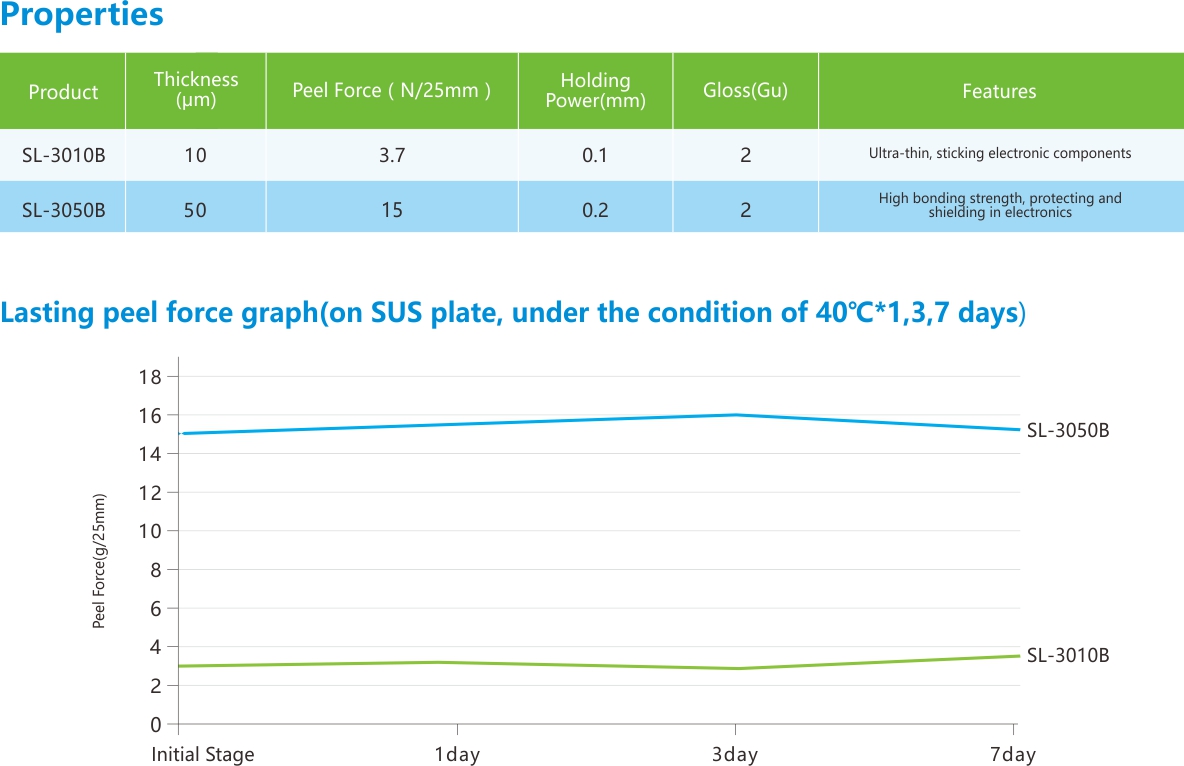
Task: Click the Features column header
Action: (999, 92)
